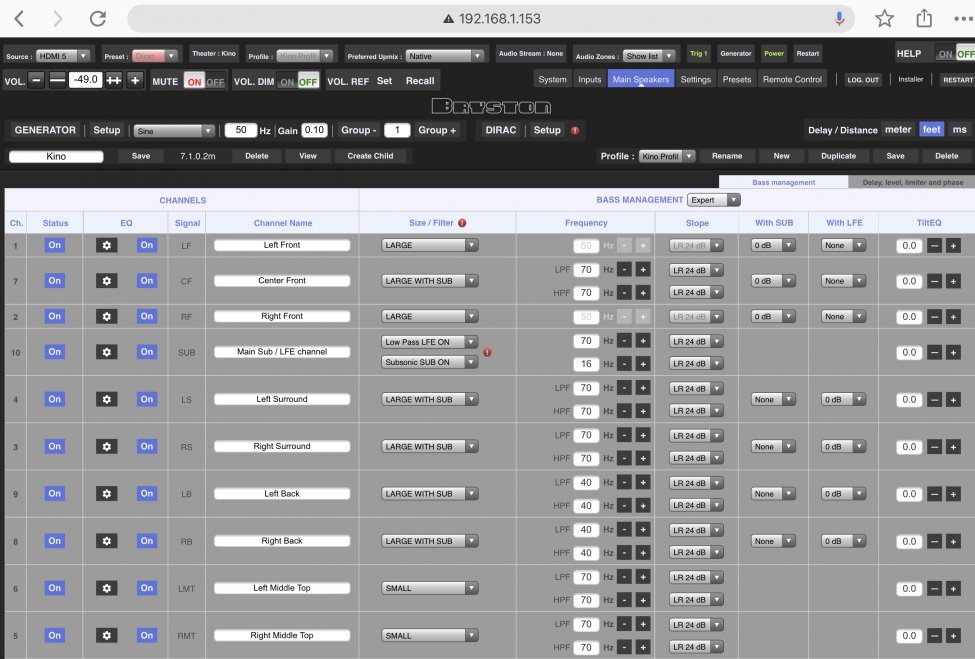Open the browser three-dot menu
975x659 pixels.
click(963, 19)
